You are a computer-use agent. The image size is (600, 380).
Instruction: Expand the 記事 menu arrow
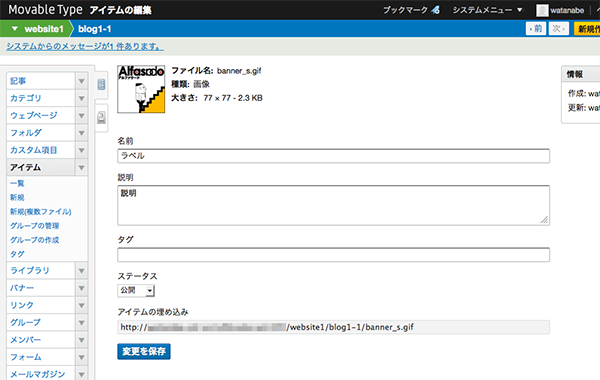(81, 81)
